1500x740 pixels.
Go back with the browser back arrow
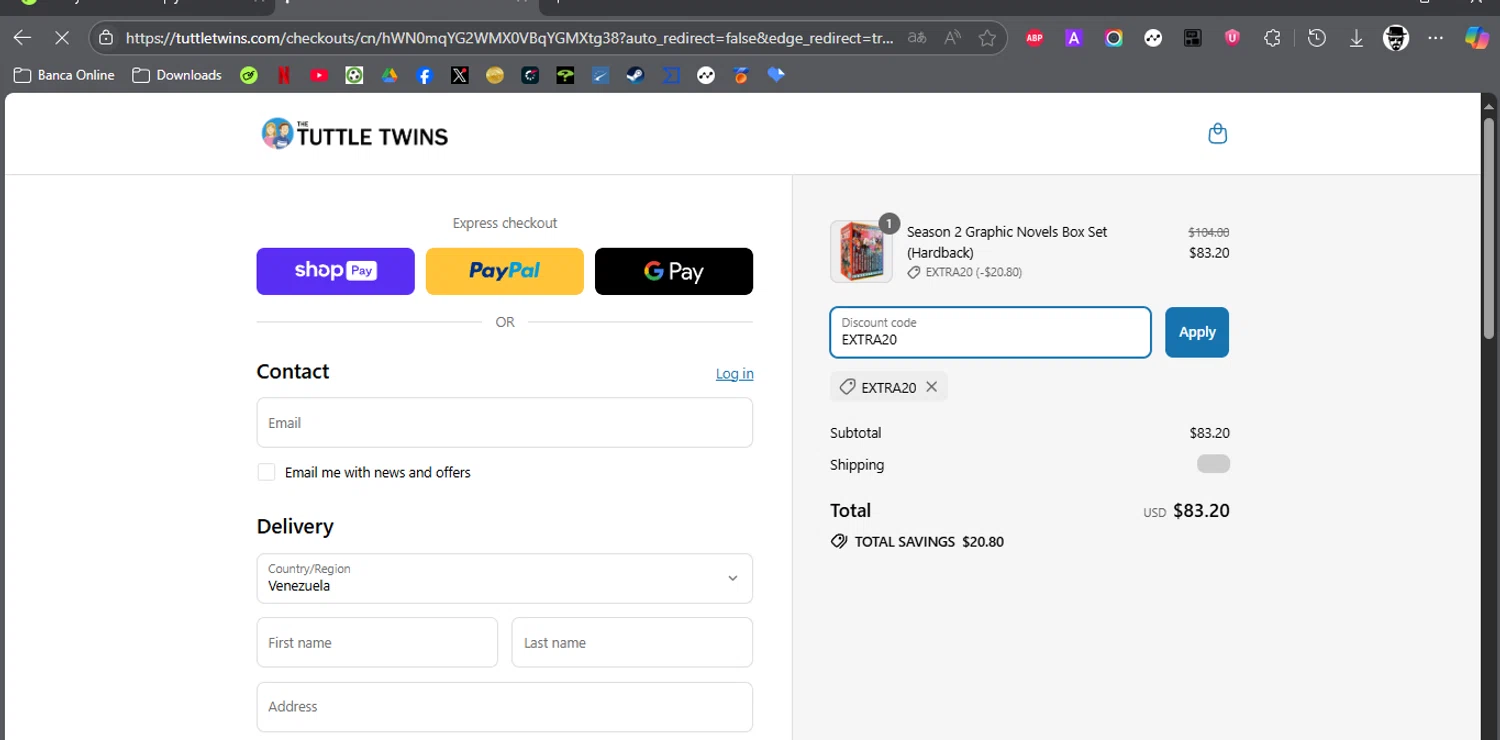(22, 38)
